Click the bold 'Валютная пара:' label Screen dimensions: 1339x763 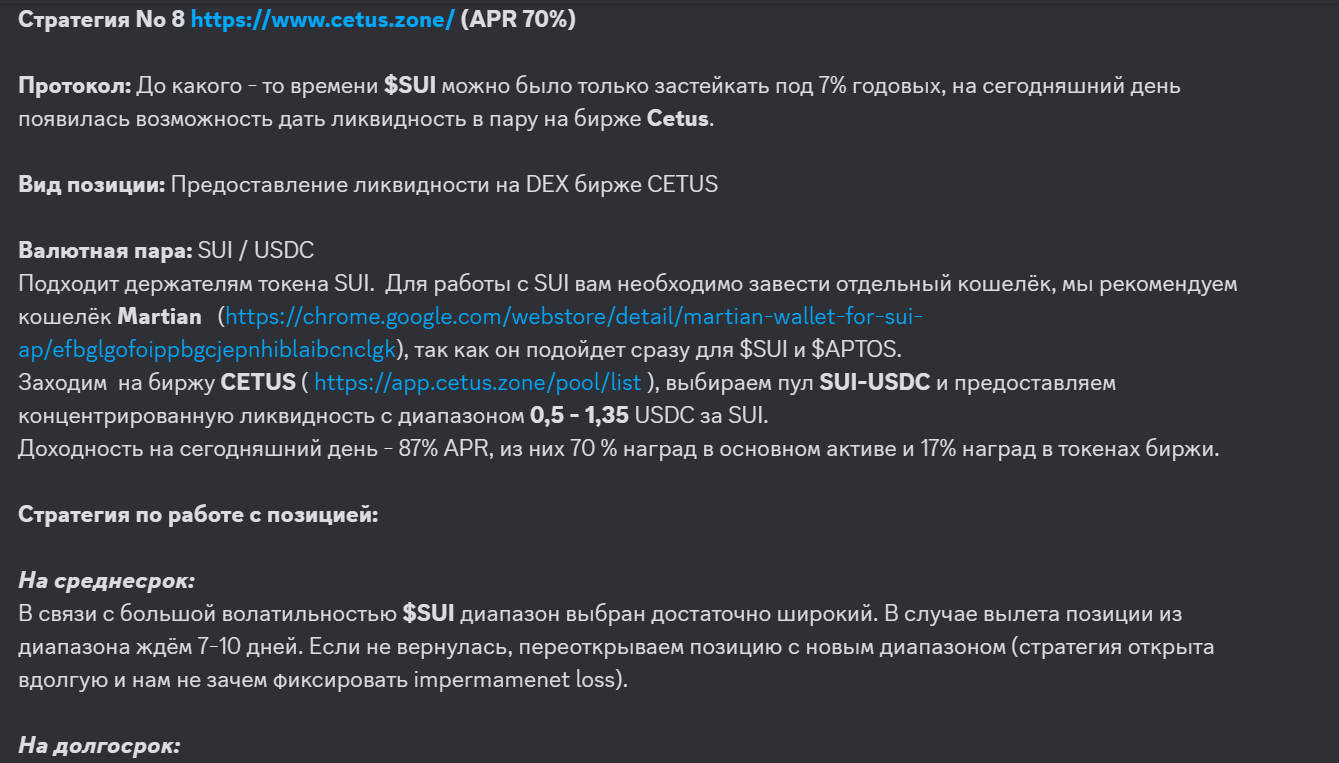(106, 251)
